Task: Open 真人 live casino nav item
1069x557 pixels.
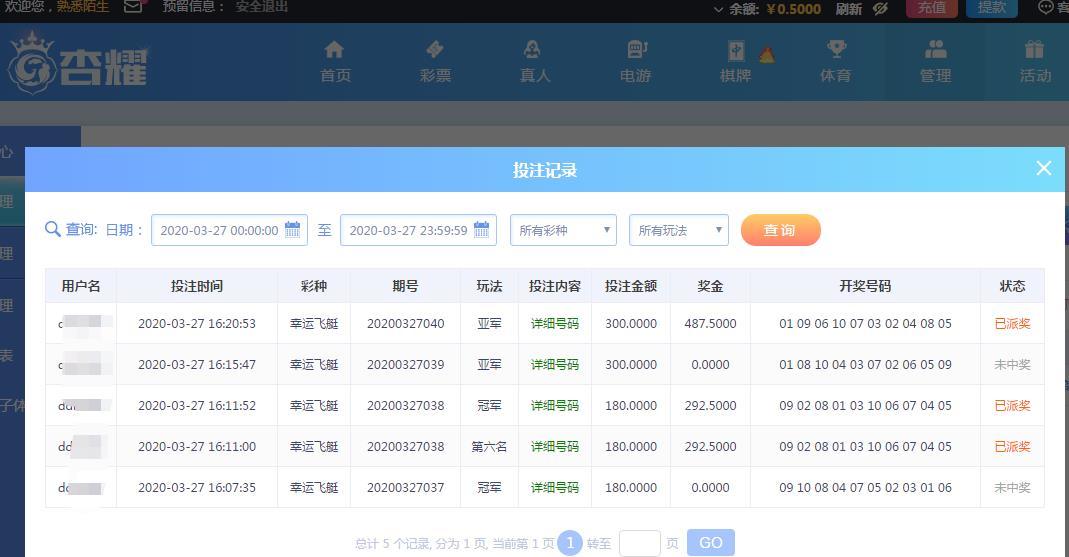Action: coord(534,61)
